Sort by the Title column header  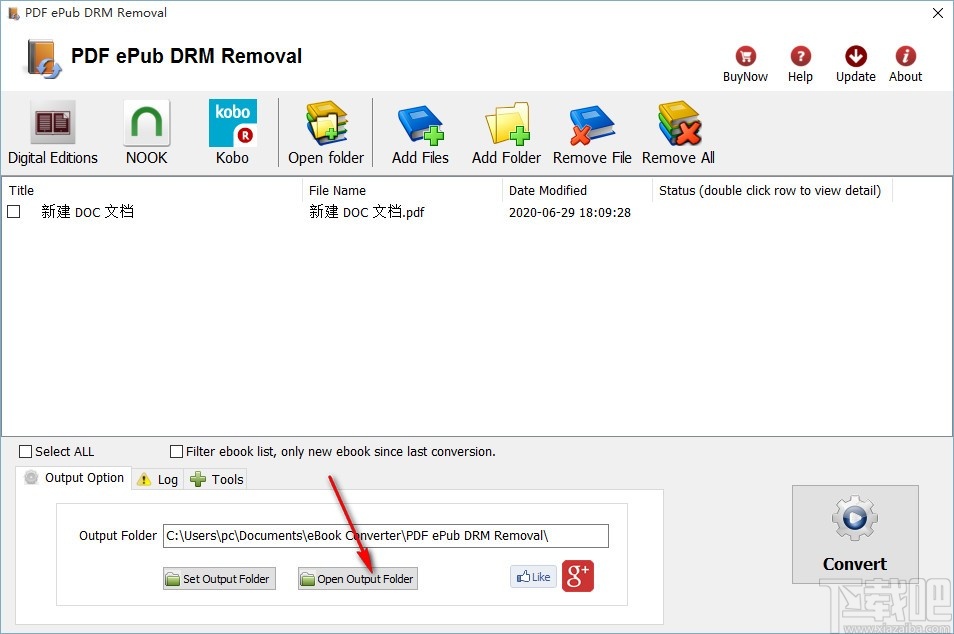pyautogui.click(x=152, y=190)
